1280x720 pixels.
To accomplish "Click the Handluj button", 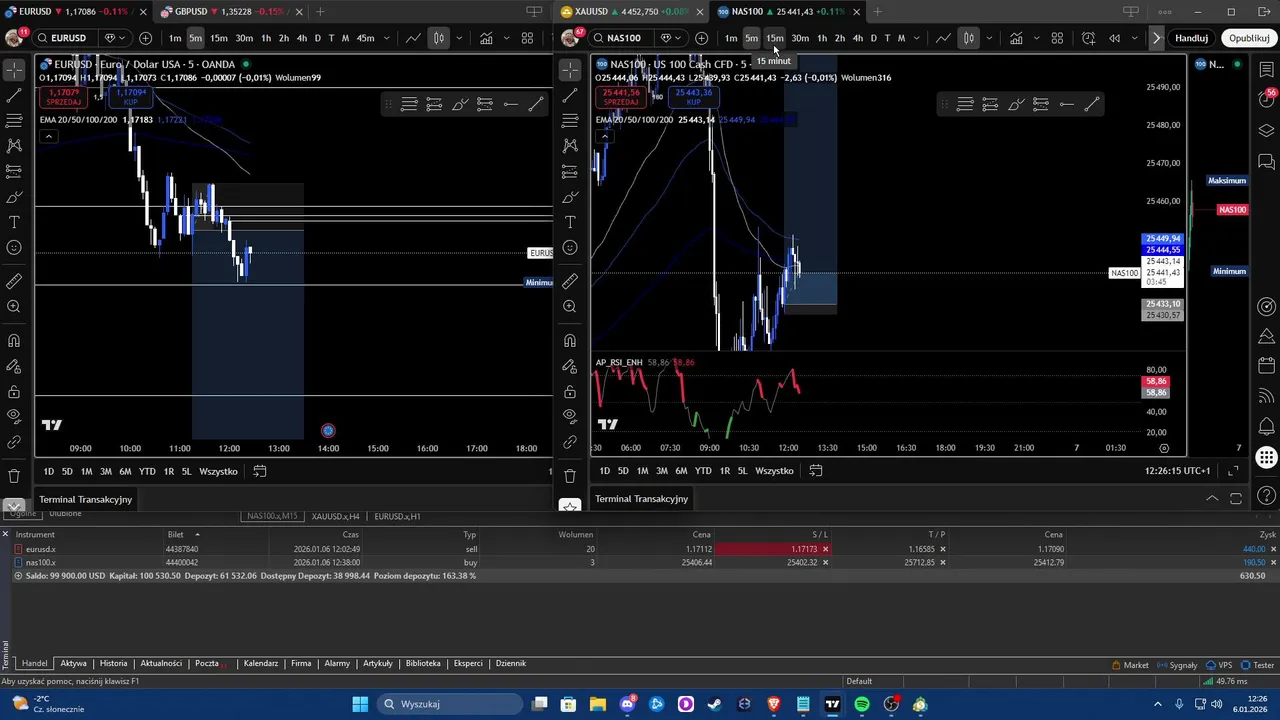I will point(1191,38).
